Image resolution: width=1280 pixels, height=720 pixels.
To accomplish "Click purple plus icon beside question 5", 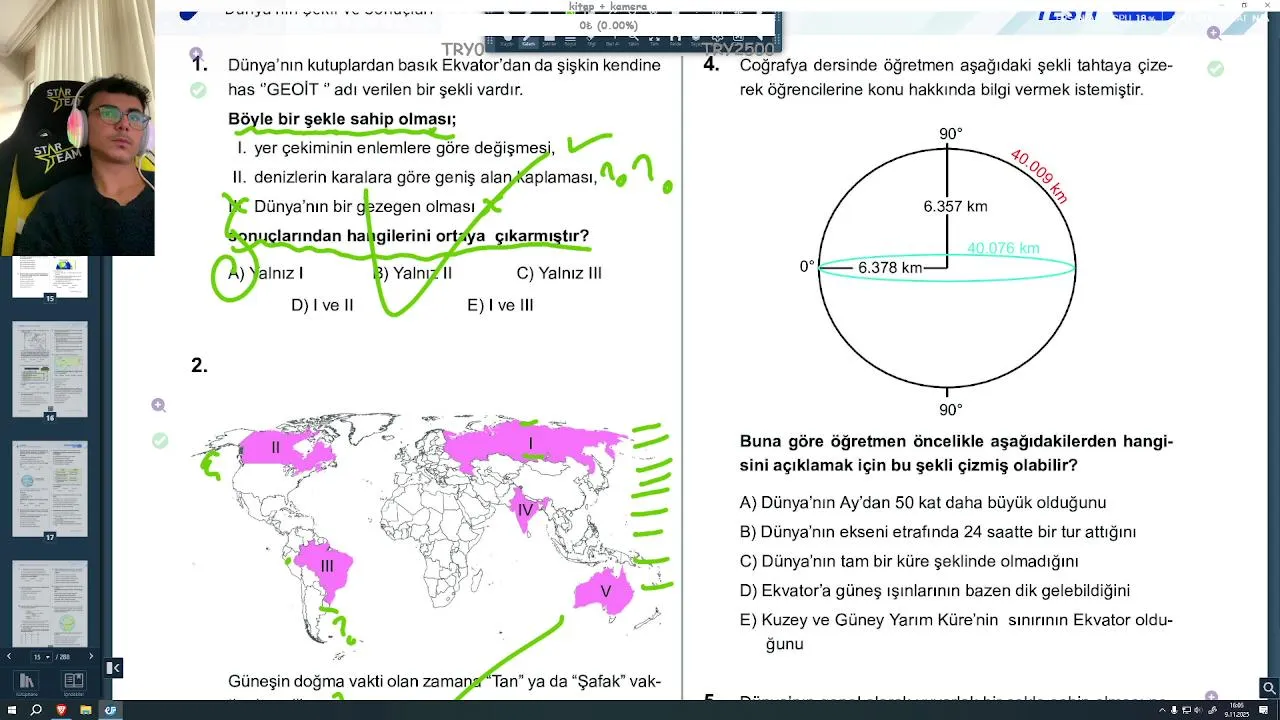I will tap(1211, 696).
